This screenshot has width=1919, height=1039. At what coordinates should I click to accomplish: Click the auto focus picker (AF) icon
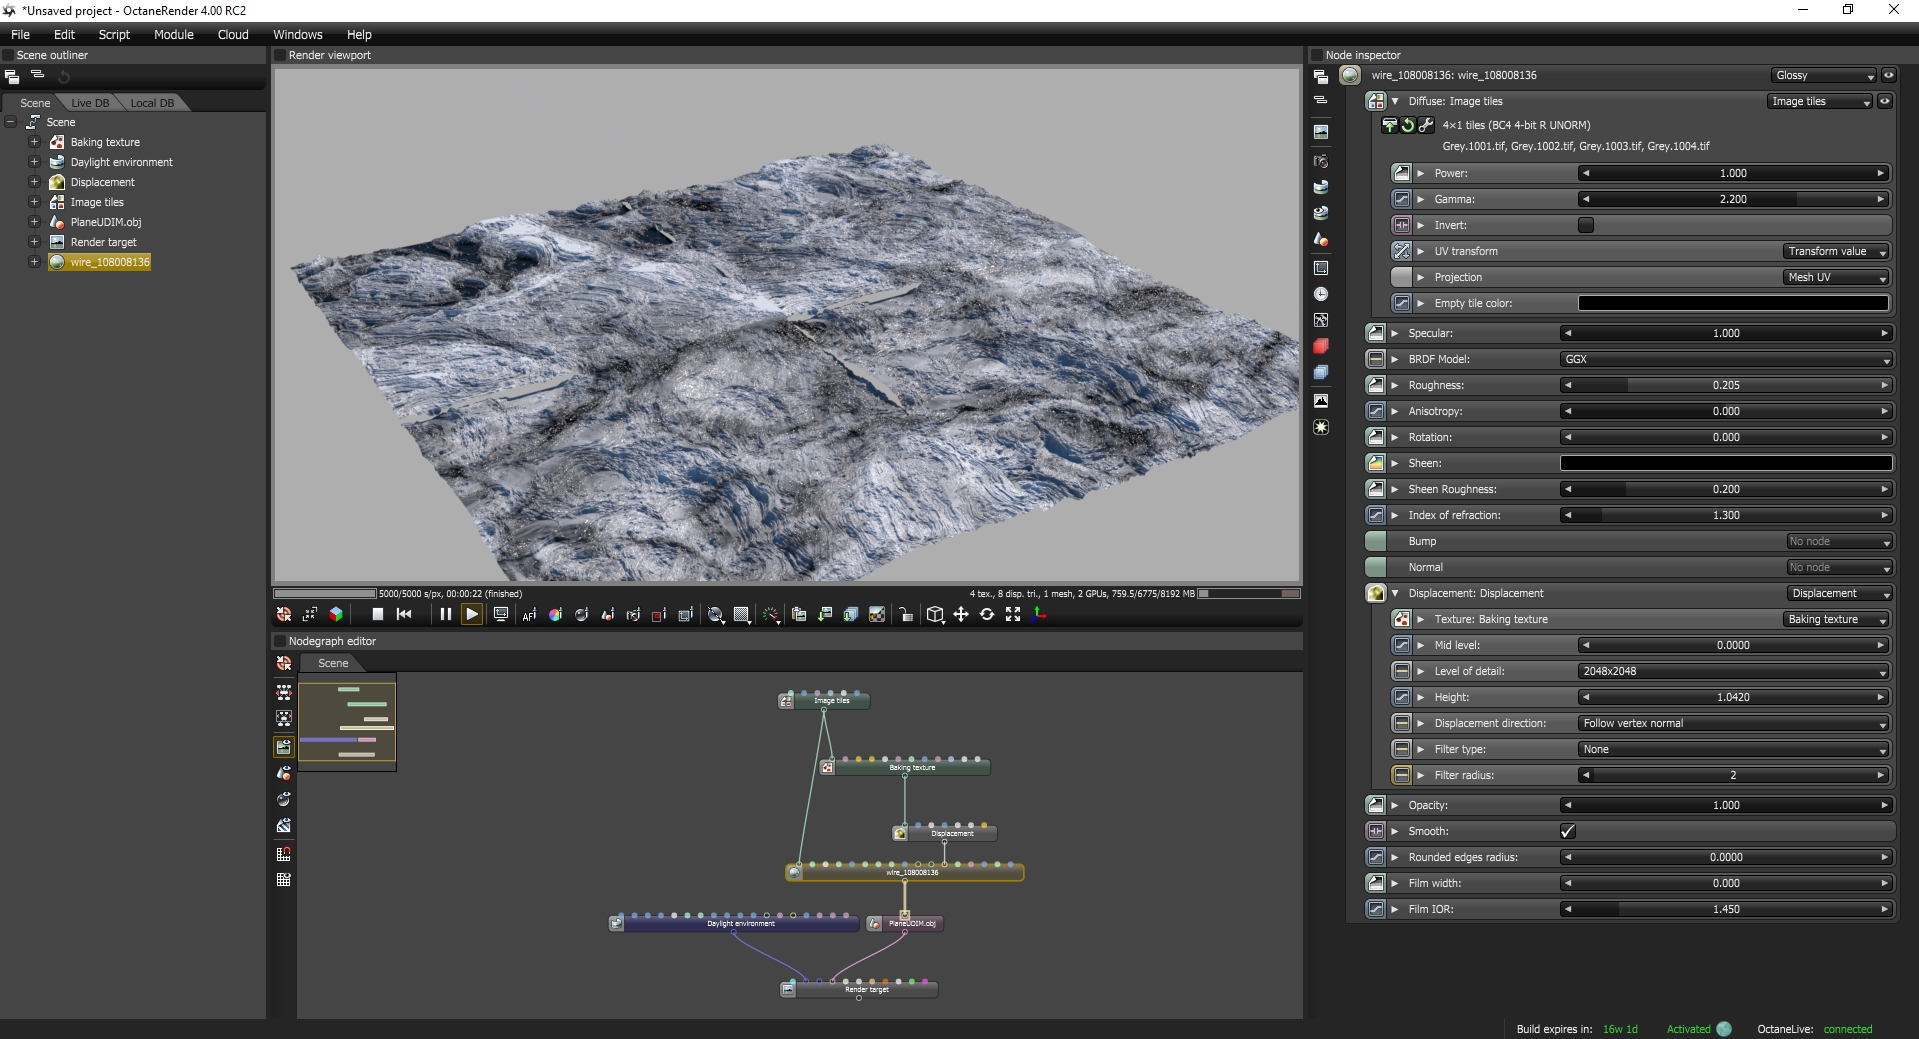point(529,615)
